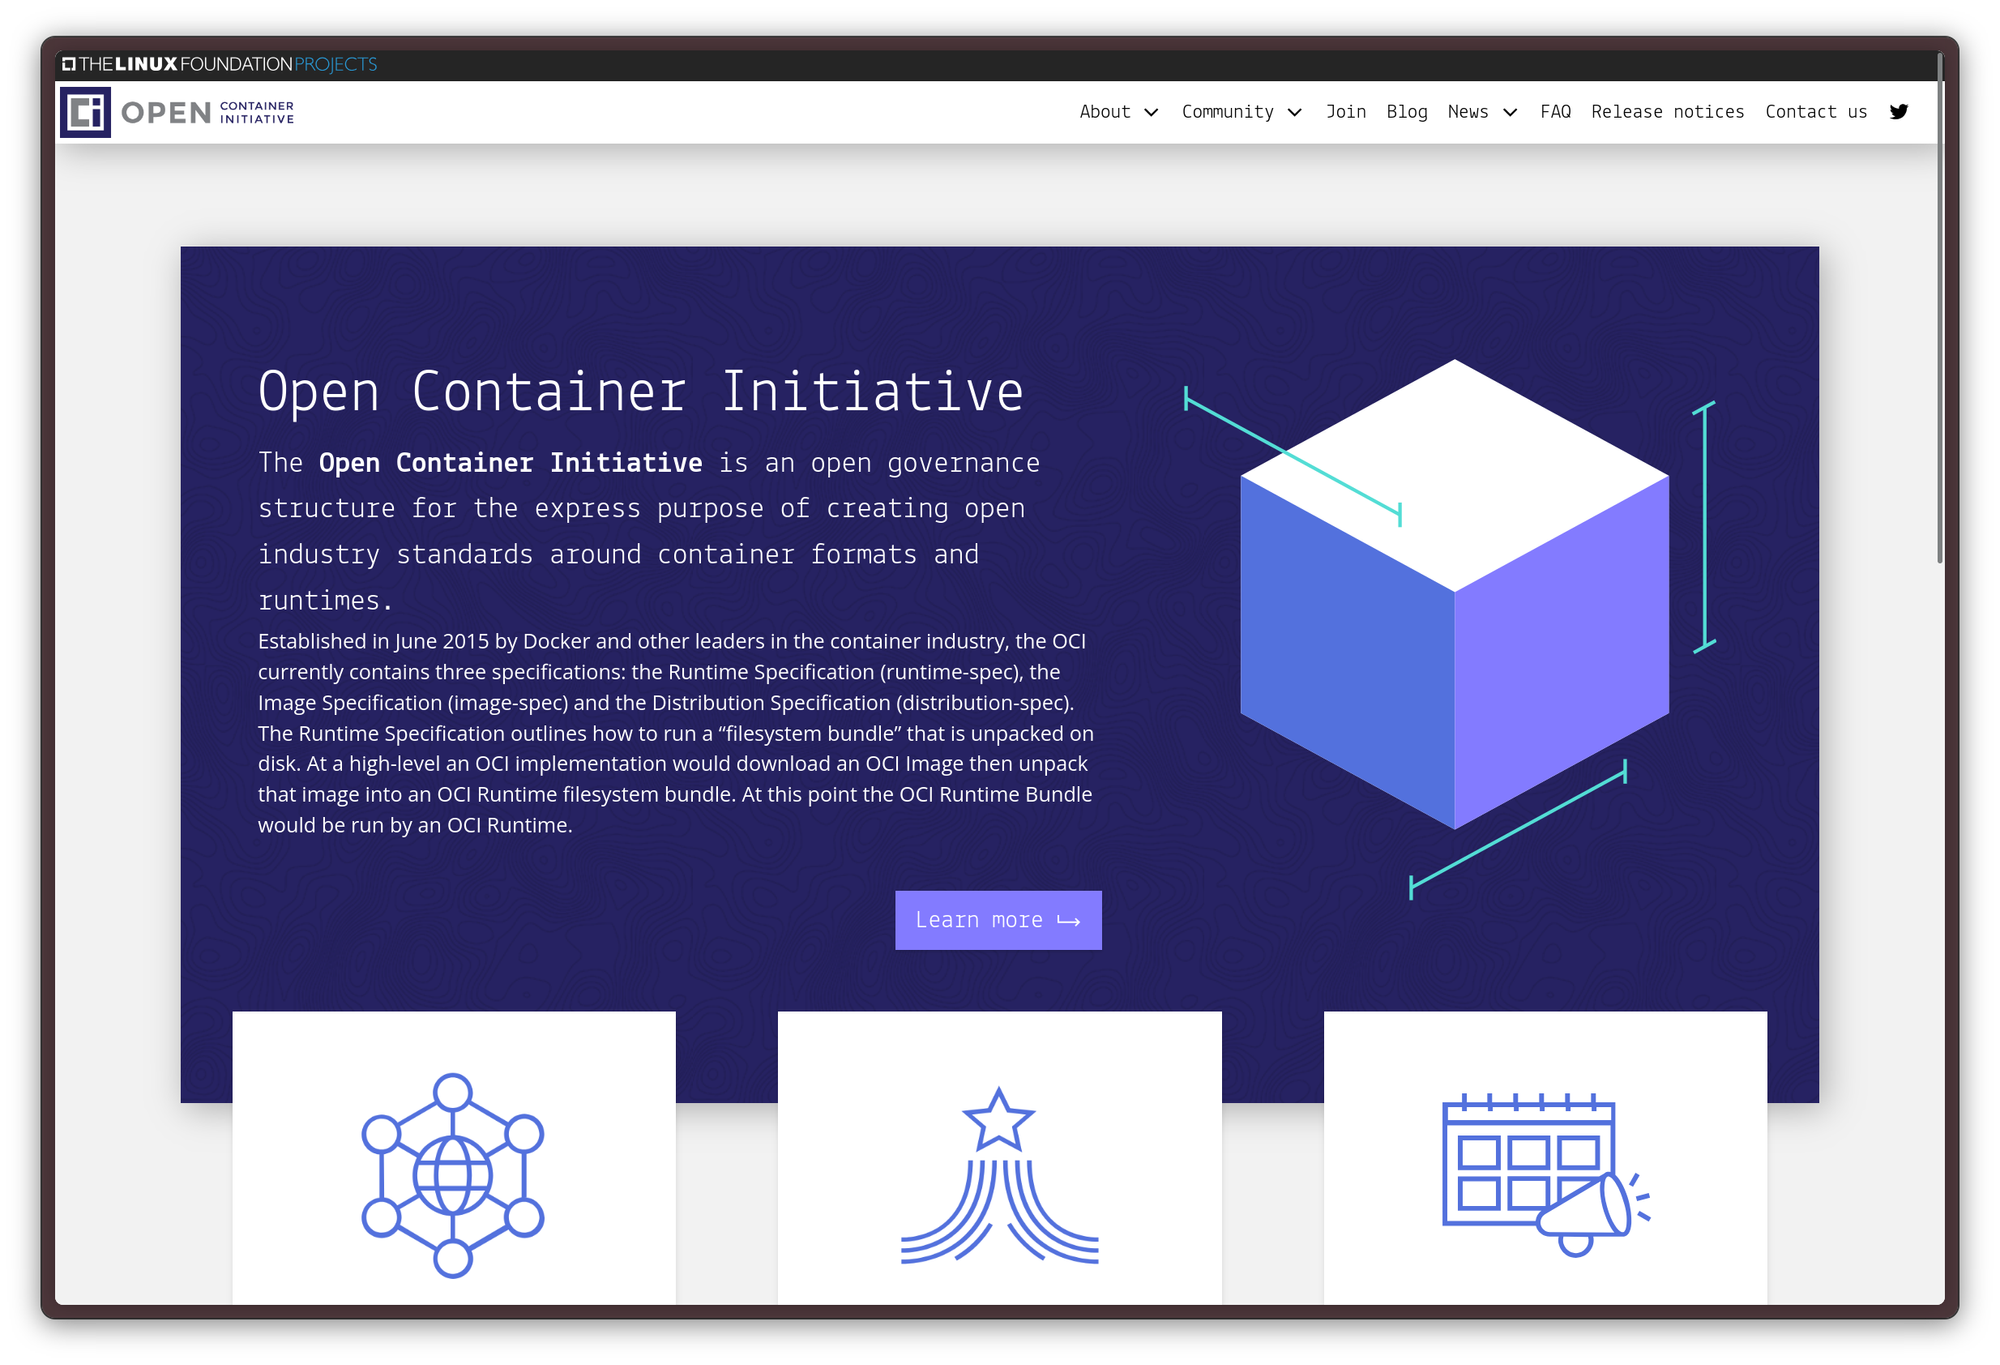Expand the Community dropdown chevron
Image resolution: width=2000 pixels, height=1365 pixels.
coord(1295,113)
